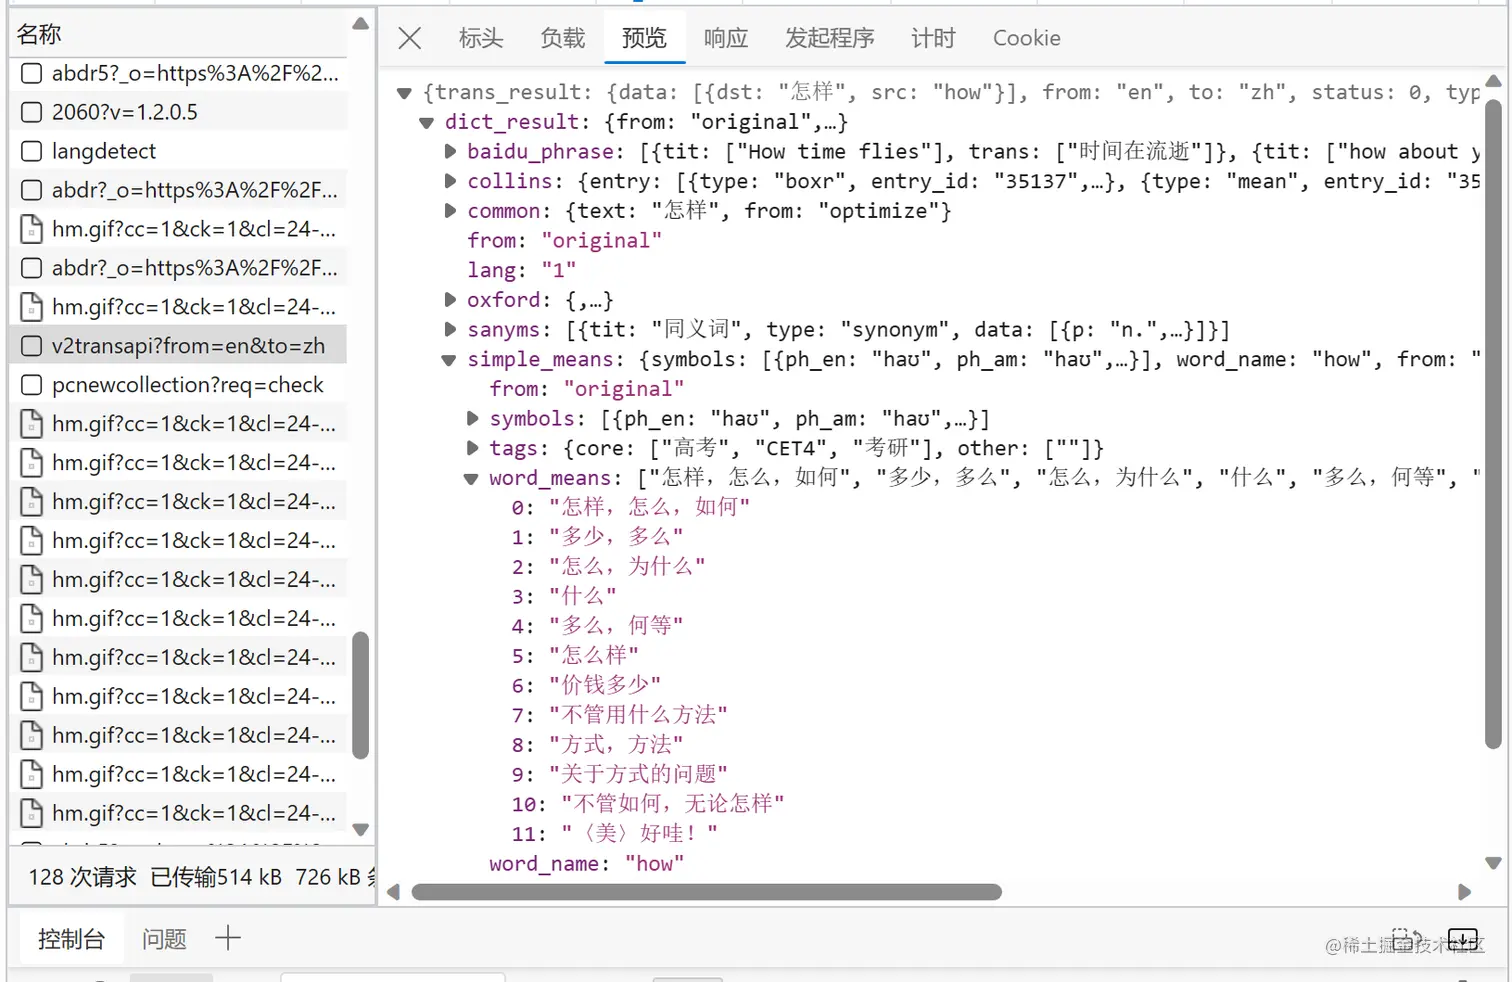The width and height of the screenshot is (1512, 982).
Task: Expand the symbols array
Action: click(472, 418)
